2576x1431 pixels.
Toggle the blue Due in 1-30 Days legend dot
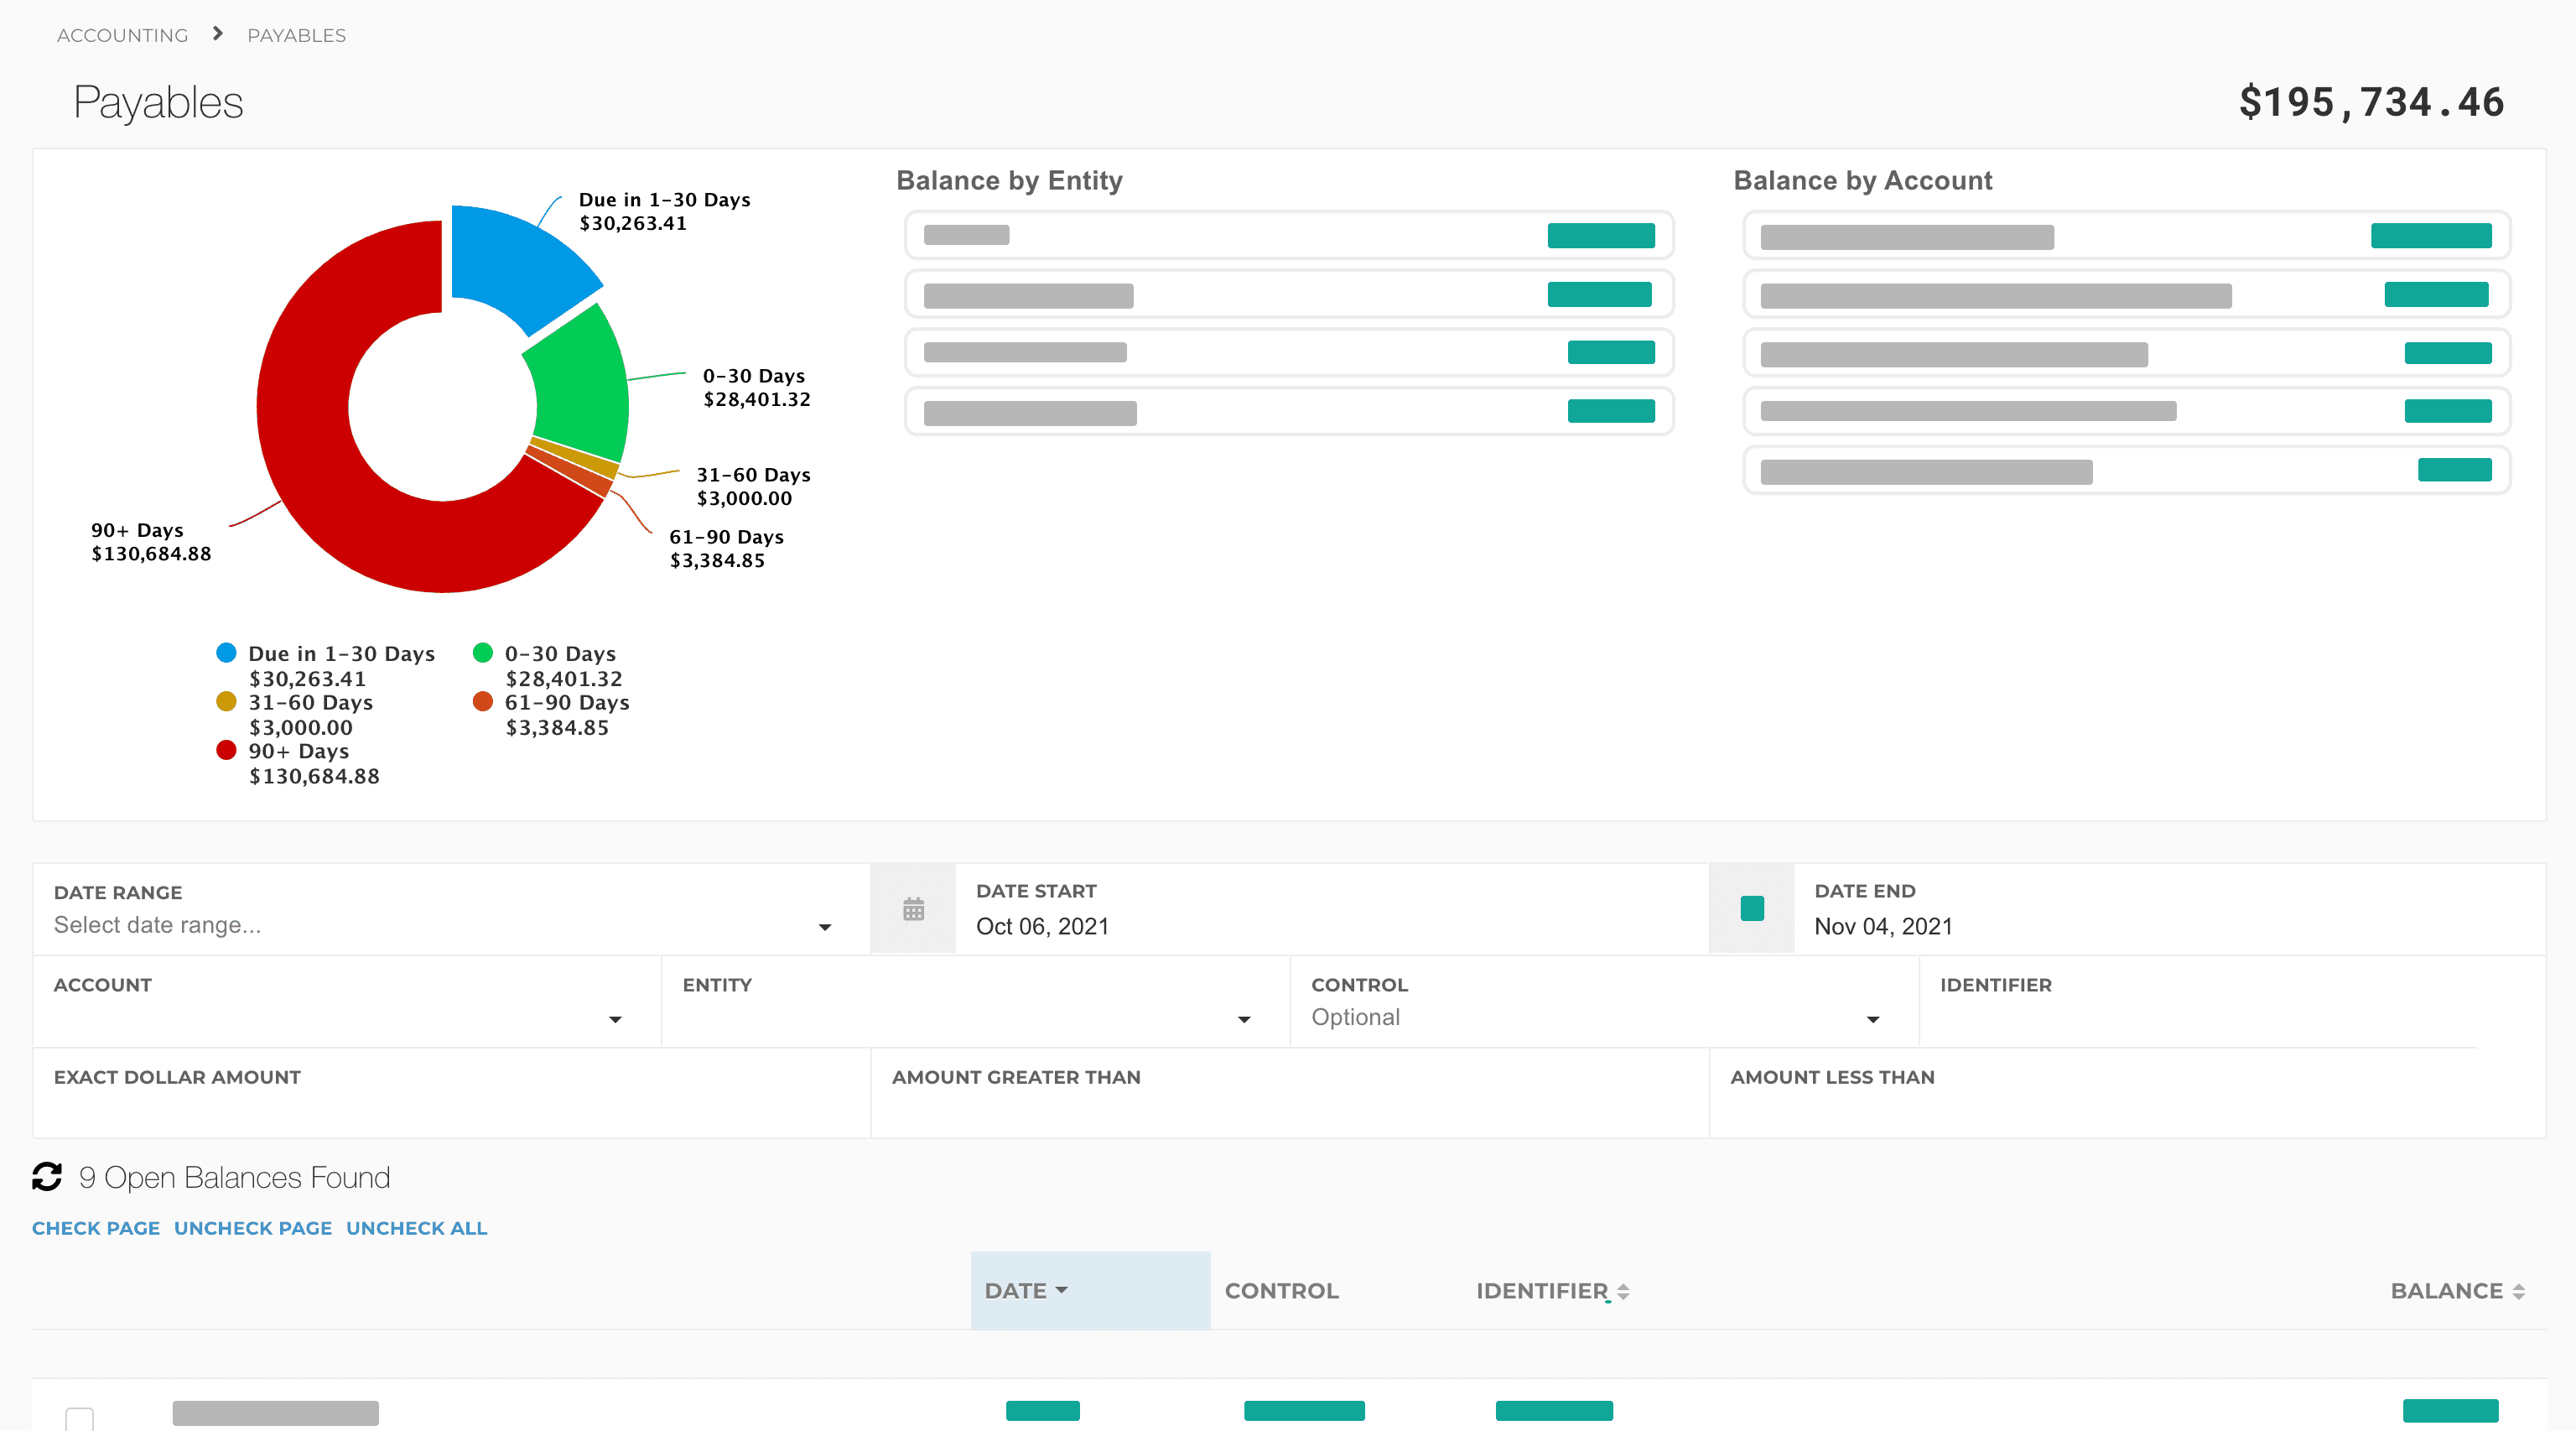coord(227,653)
